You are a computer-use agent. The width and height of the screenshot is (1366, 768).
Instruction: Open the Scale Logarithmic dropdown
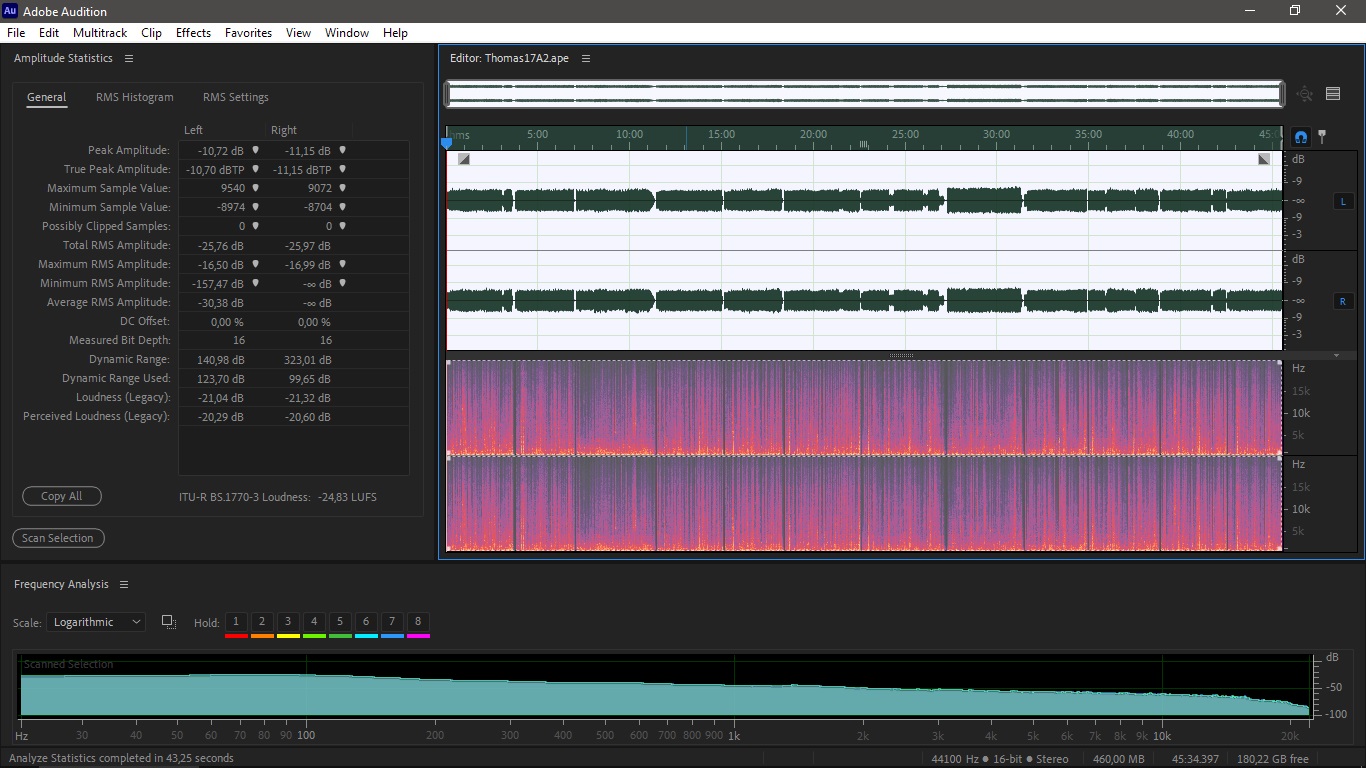pyautogui.click(x=96, y=622)
